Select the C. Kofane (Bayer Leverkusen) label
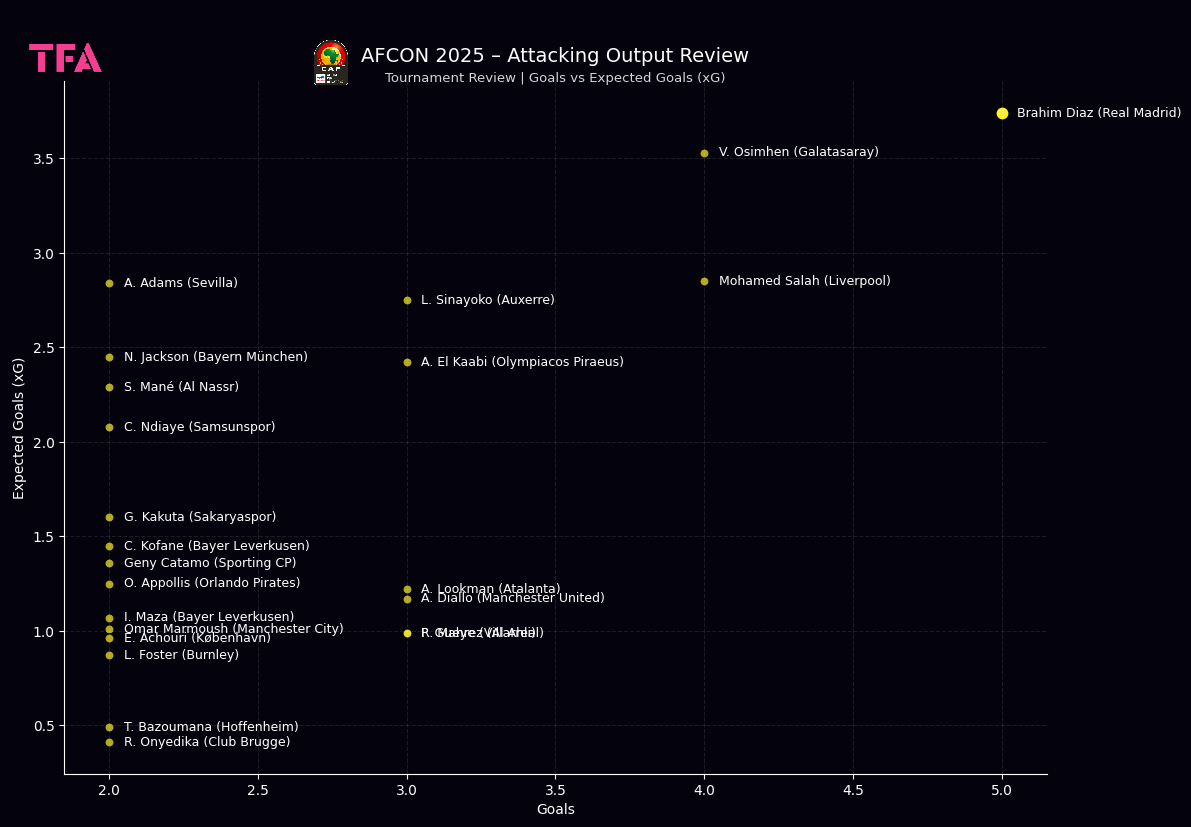1191x827 pixels. [x=216, y=546]
